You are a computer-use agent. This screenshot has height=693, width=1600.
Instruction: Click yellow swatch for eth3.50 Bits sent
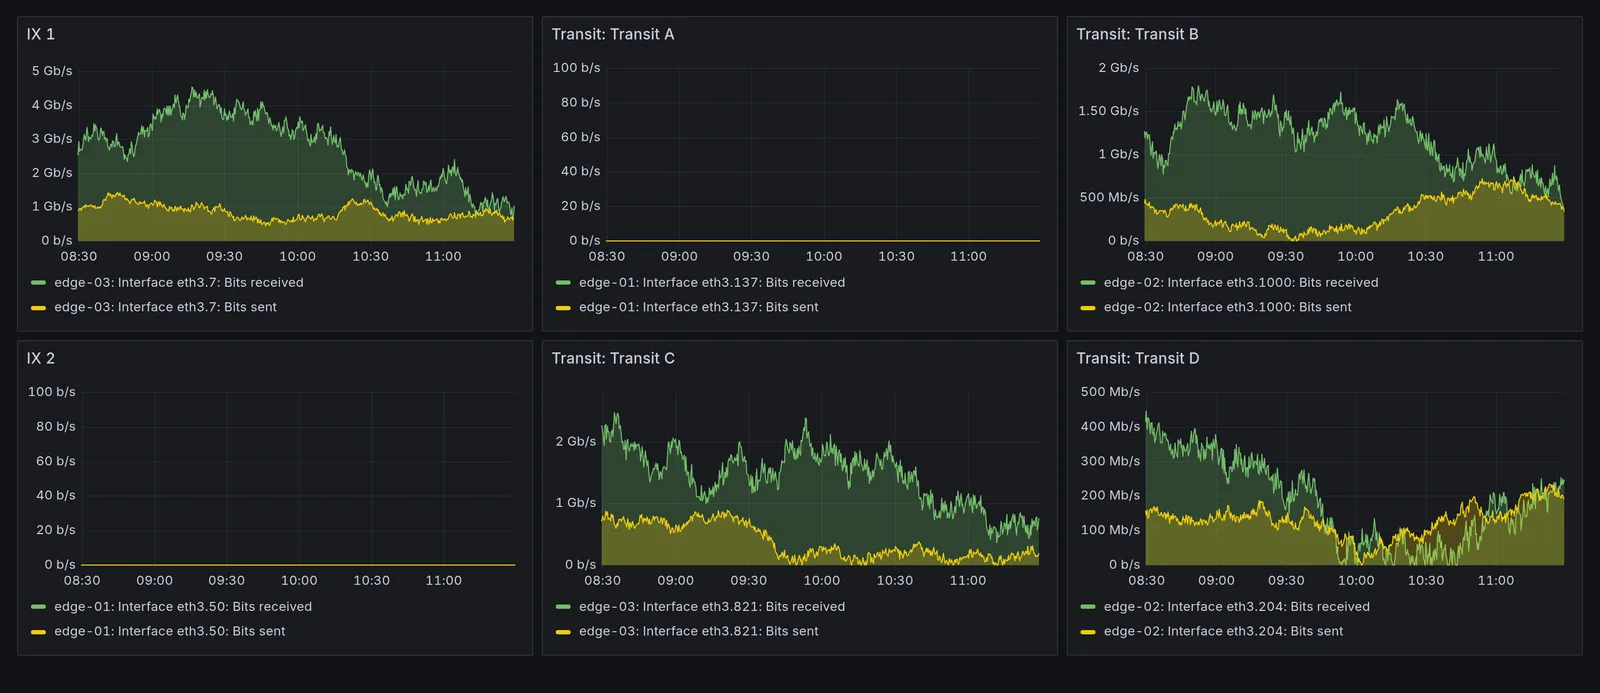[39, 631]
